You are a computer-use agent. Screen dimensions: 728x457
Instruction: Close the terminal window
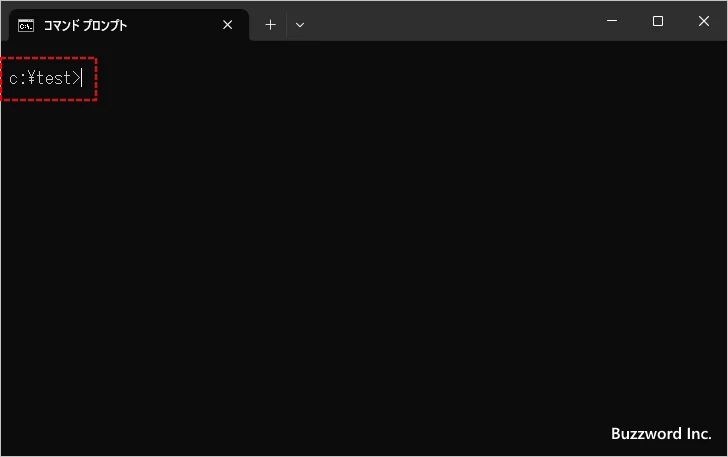704,21
